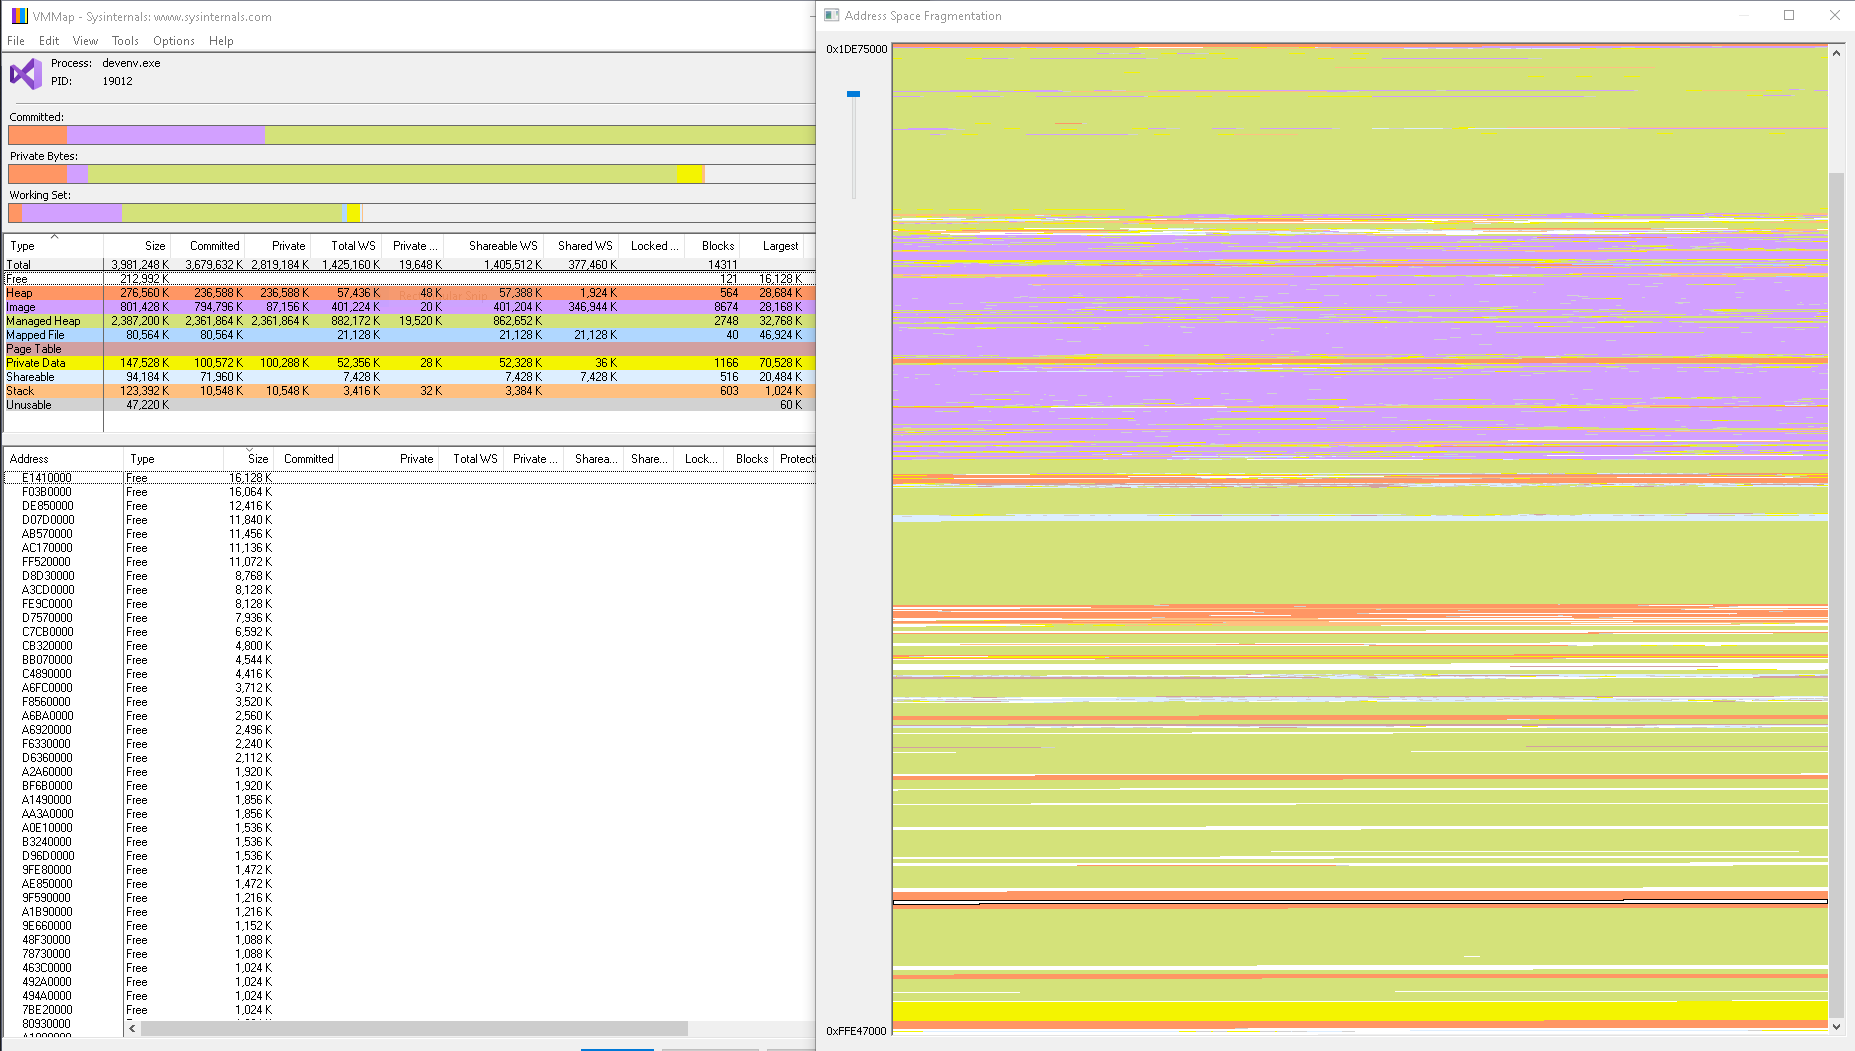Viewport: 1855px width, 1051px height.
Task: Select Free block at address D8D30000
Action: pos(410,576)
